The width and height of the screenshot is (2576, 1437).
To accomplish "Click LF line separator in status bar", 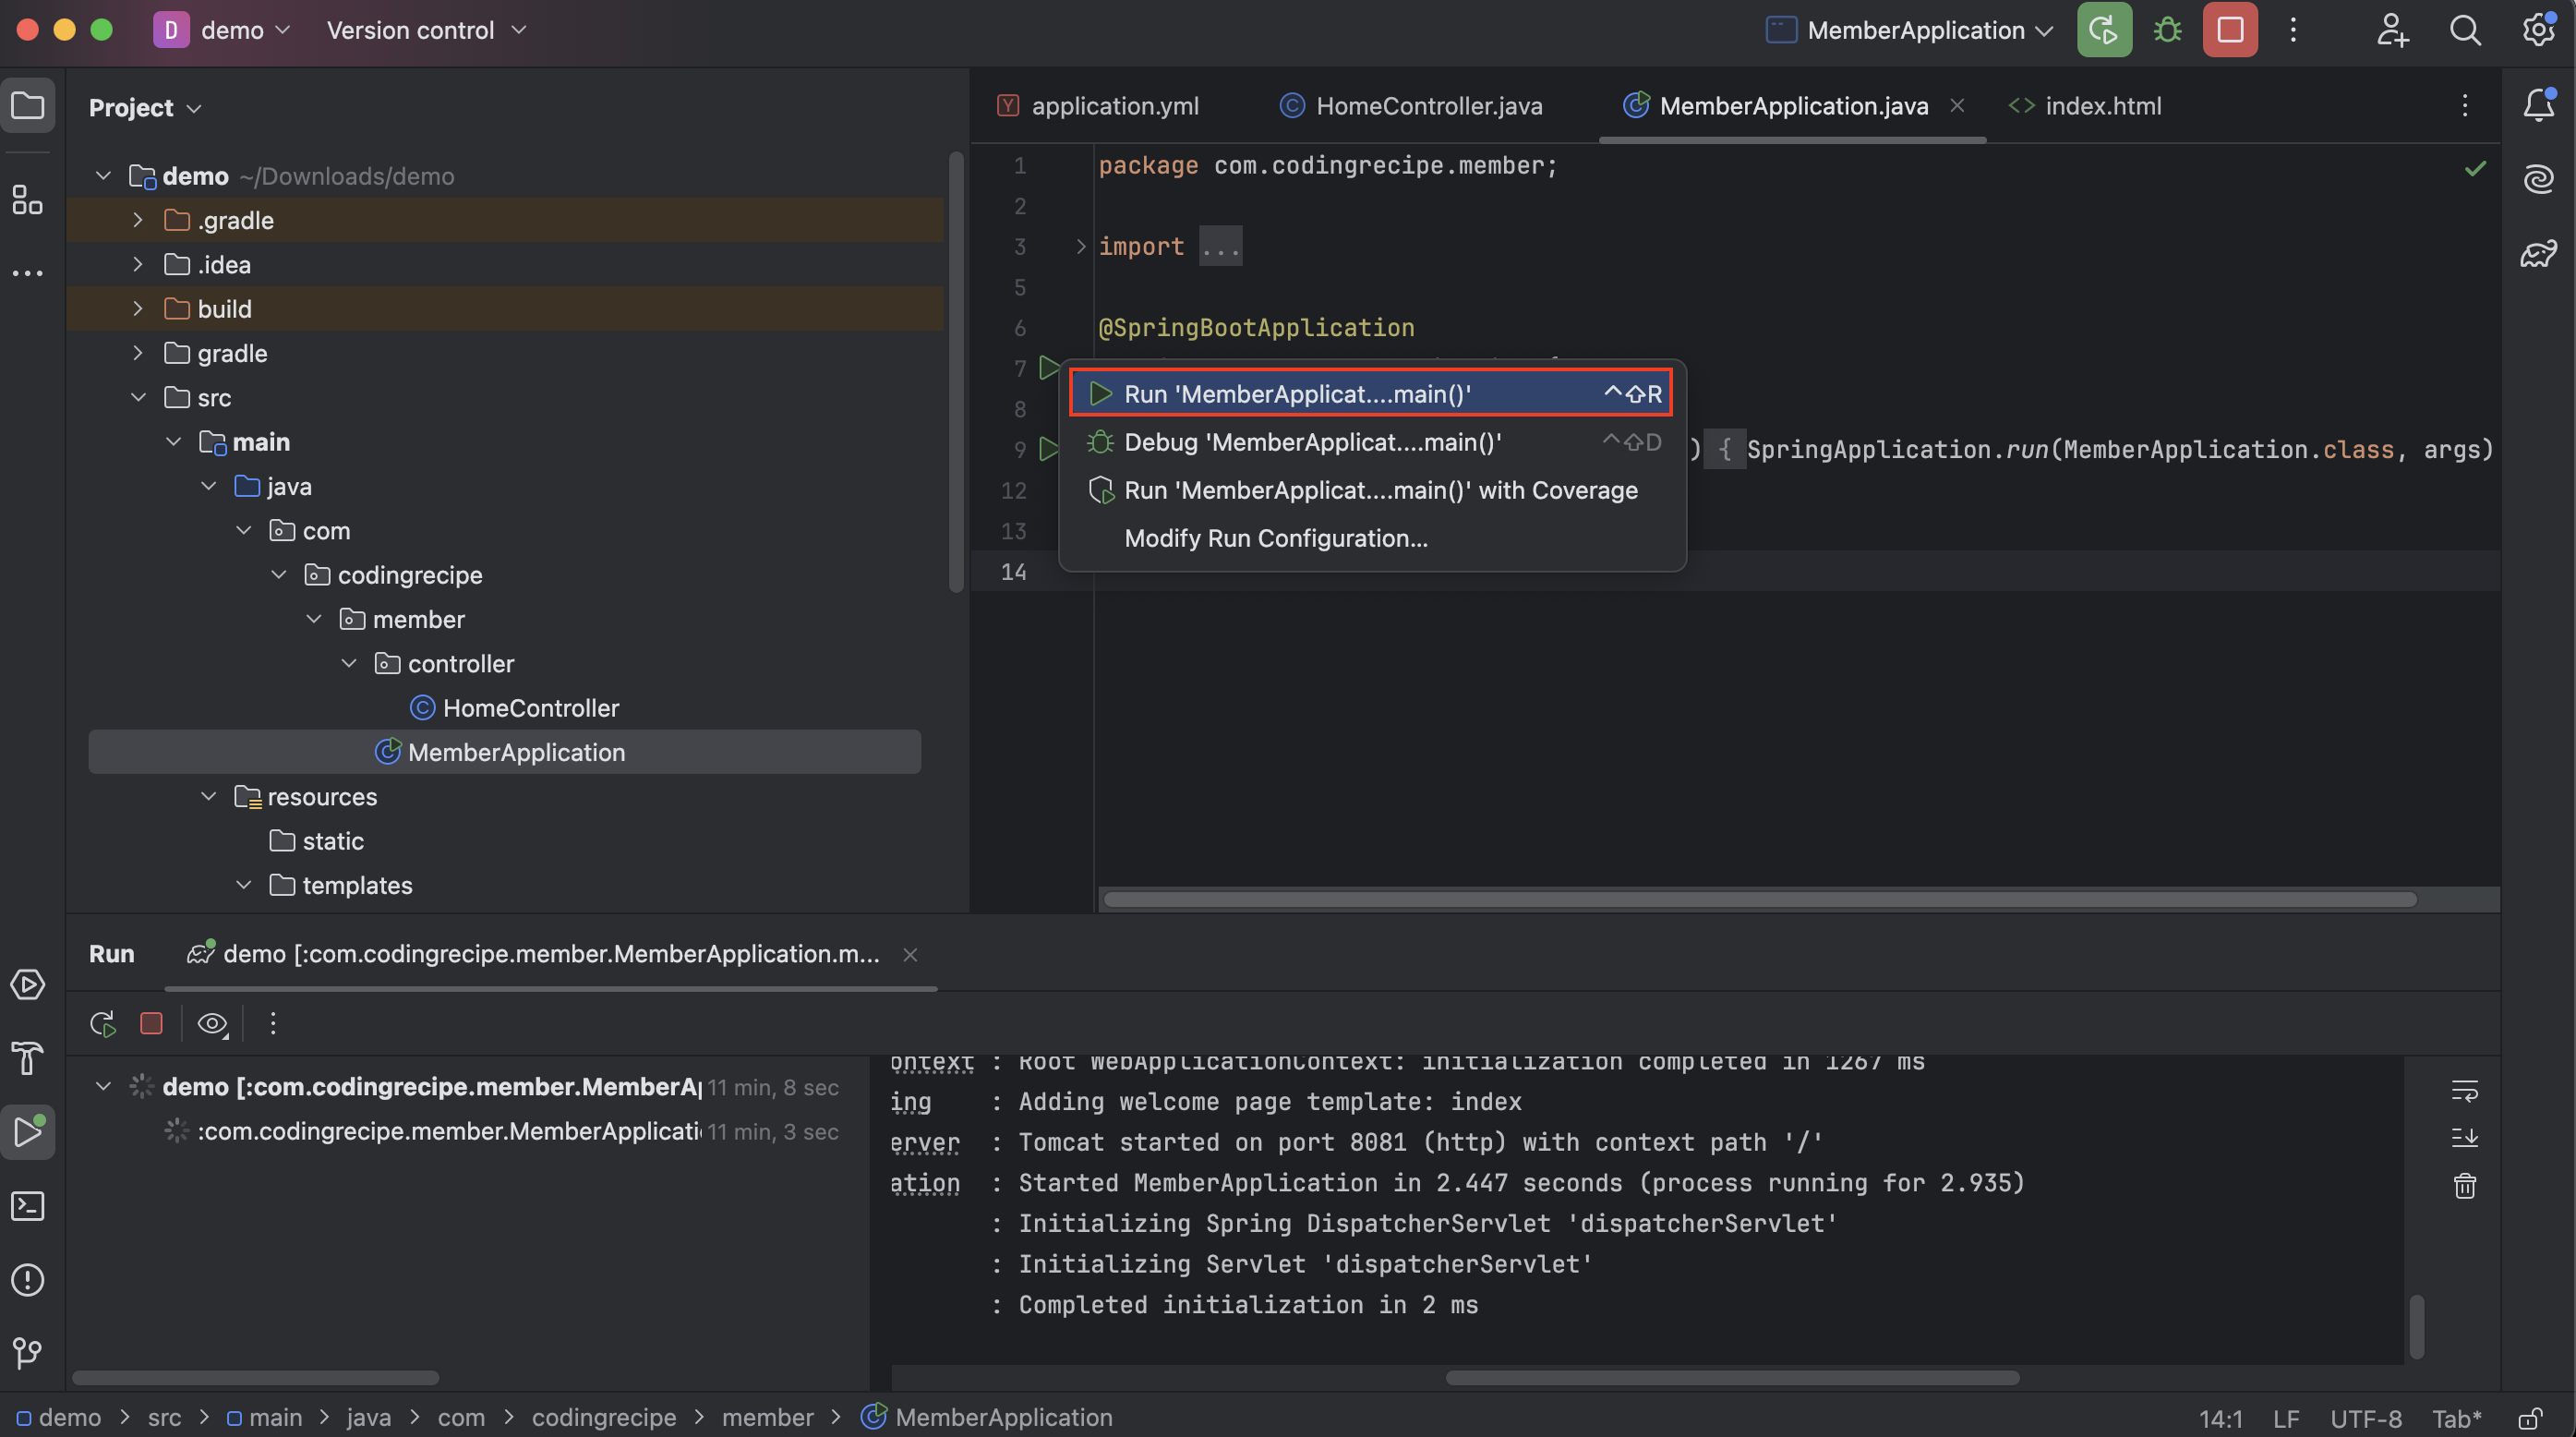I will (x=2286, y=1418).
